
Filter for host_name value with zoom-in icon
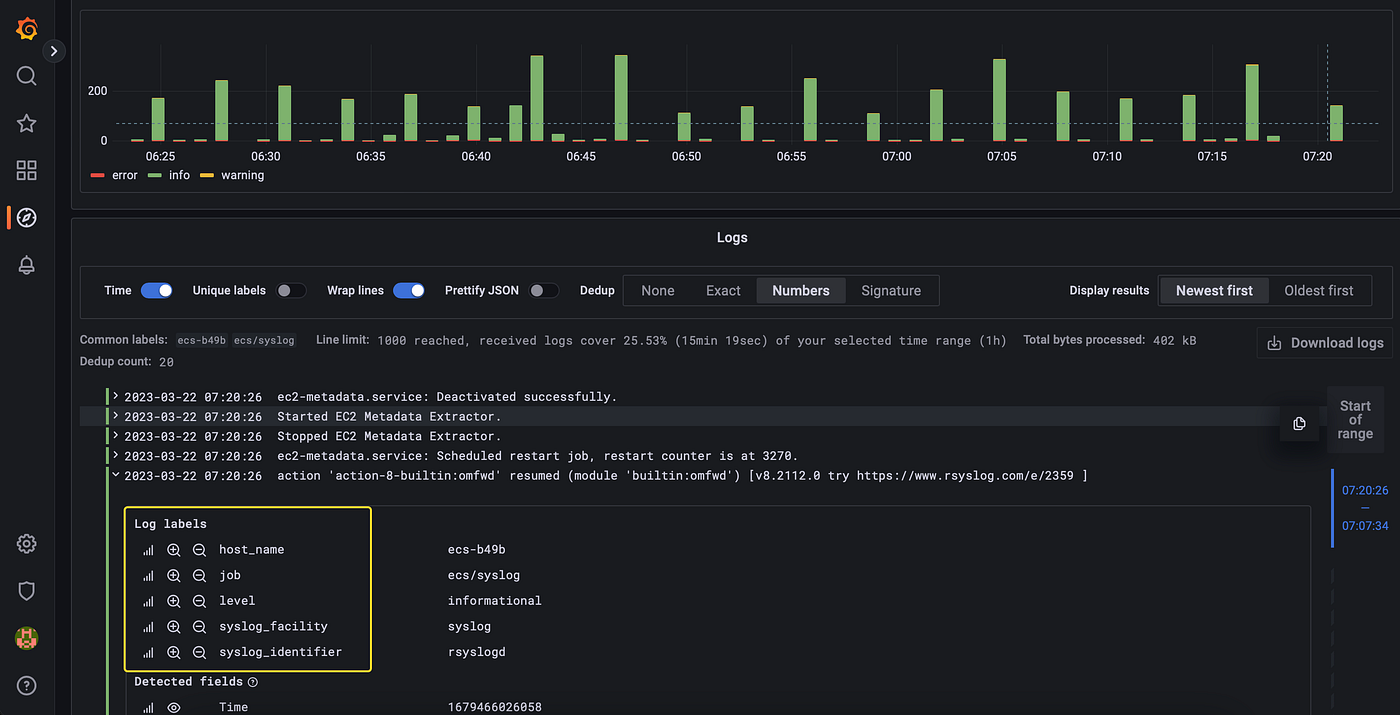click(174, 550)
